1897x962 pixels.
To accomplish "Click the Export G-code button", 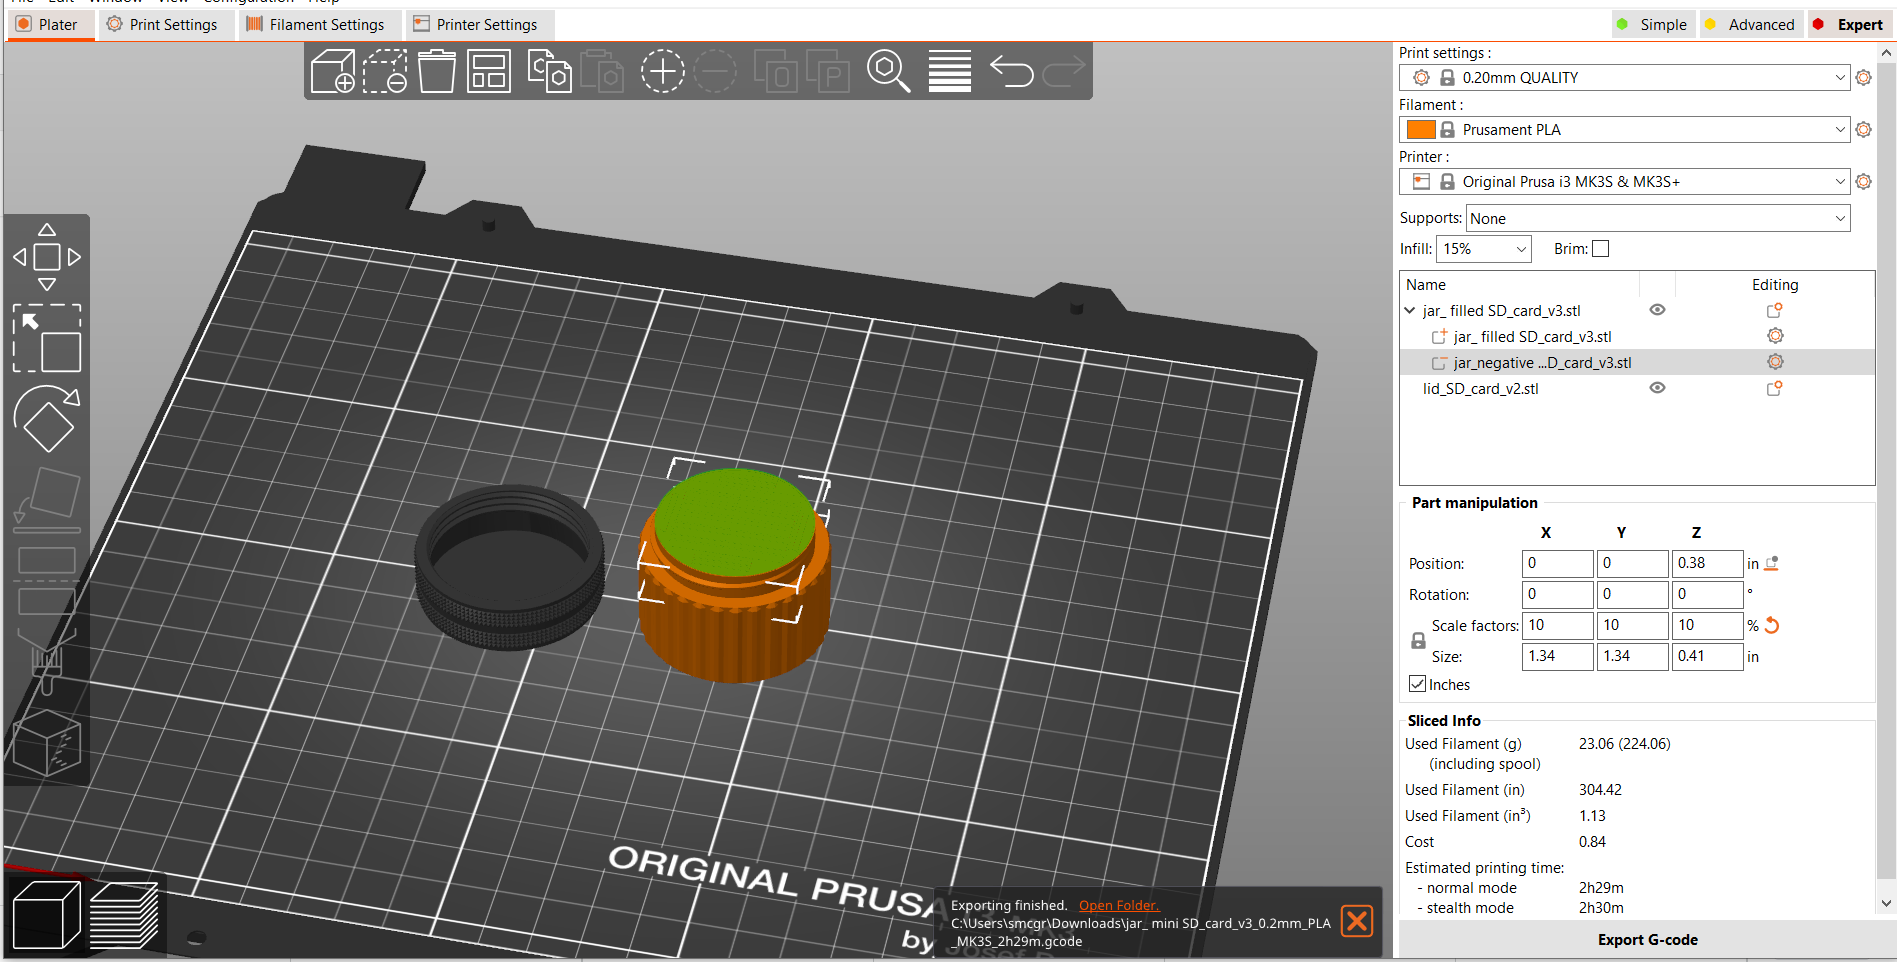I will point(1647,940).
